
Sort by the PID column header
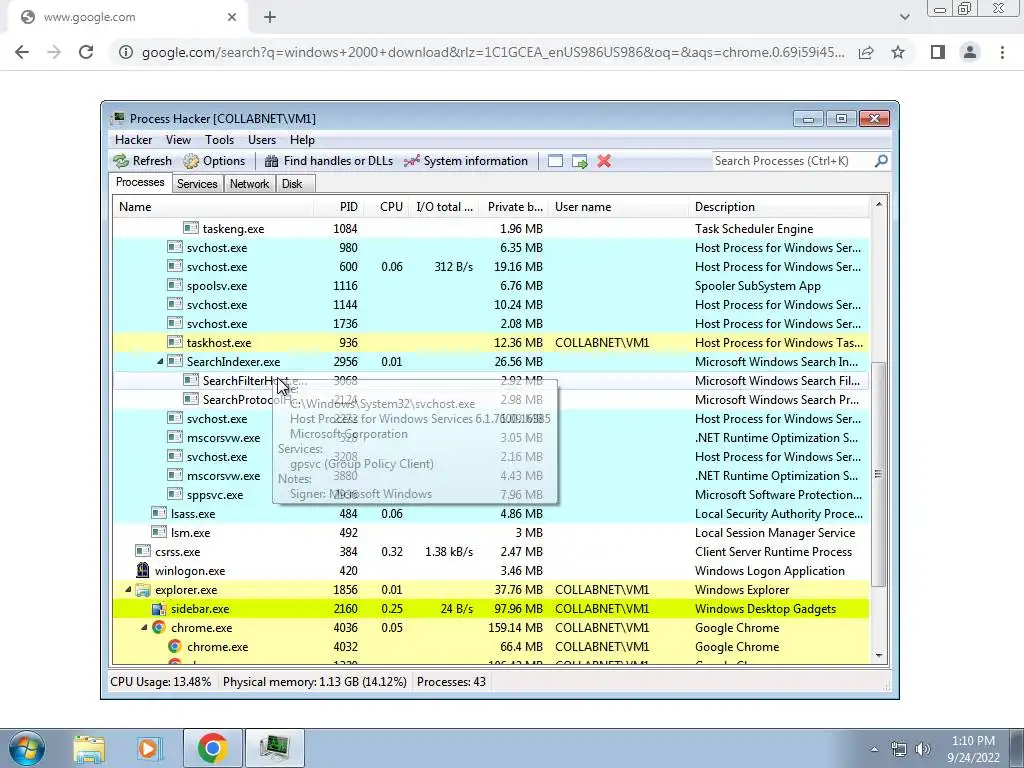pyautogui.click(x=338, y=207)
